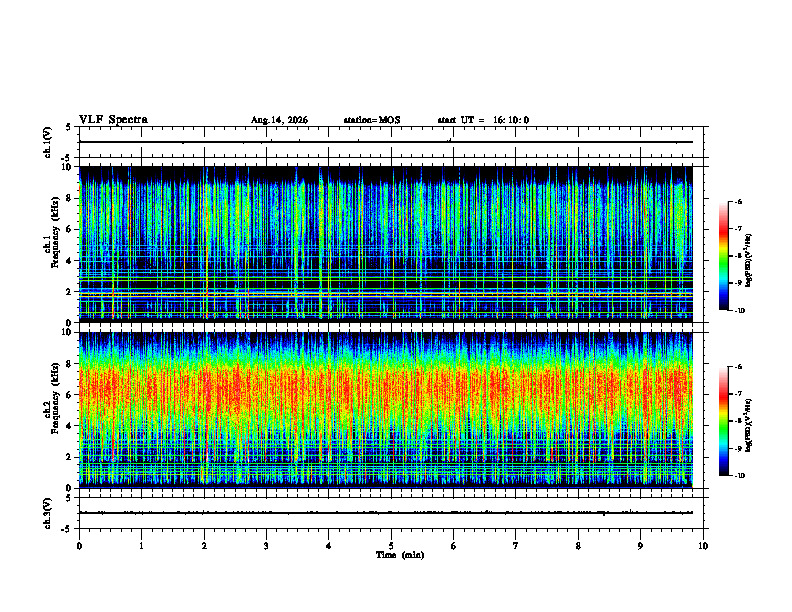Click the VLF Spectra title text
Screen dimensions: 792x612
tap(113, 120)
